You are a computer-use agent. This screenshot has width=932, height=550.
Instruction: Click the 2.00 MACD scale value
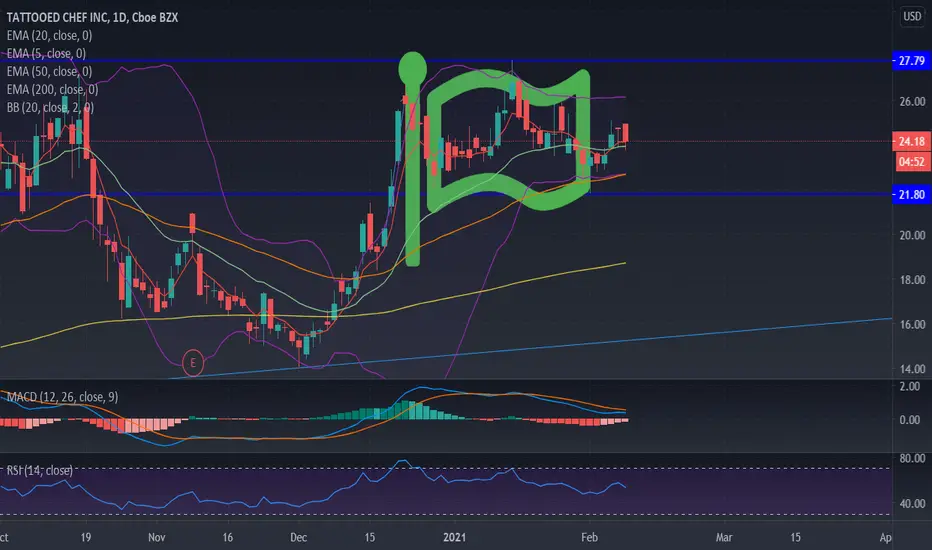(x=910, y=386)
